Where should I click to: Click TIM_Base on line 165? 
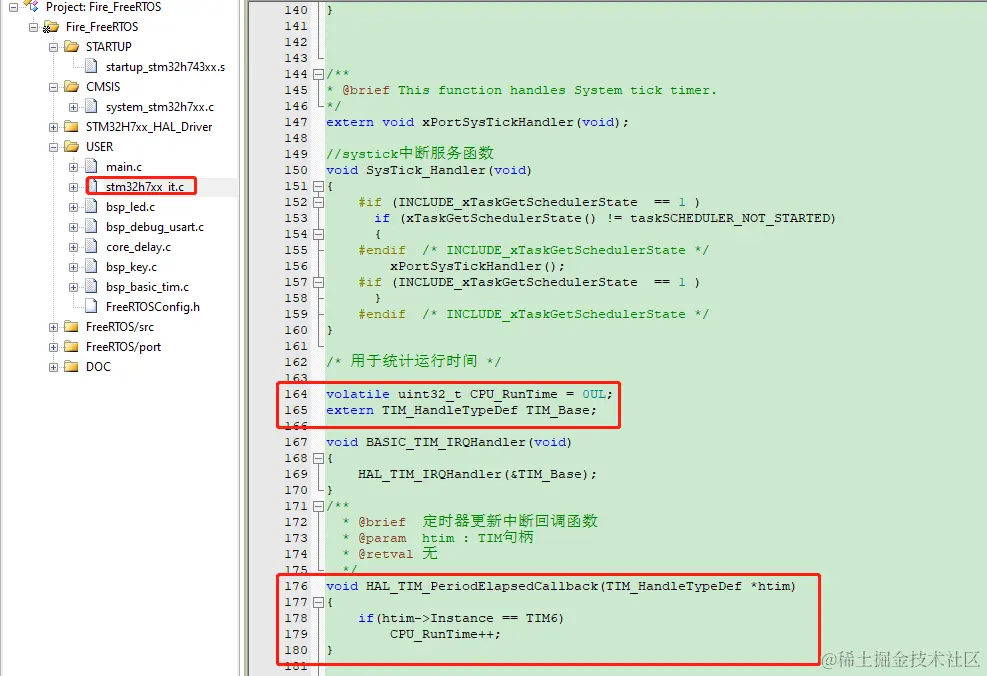click(x=558, y=410)
